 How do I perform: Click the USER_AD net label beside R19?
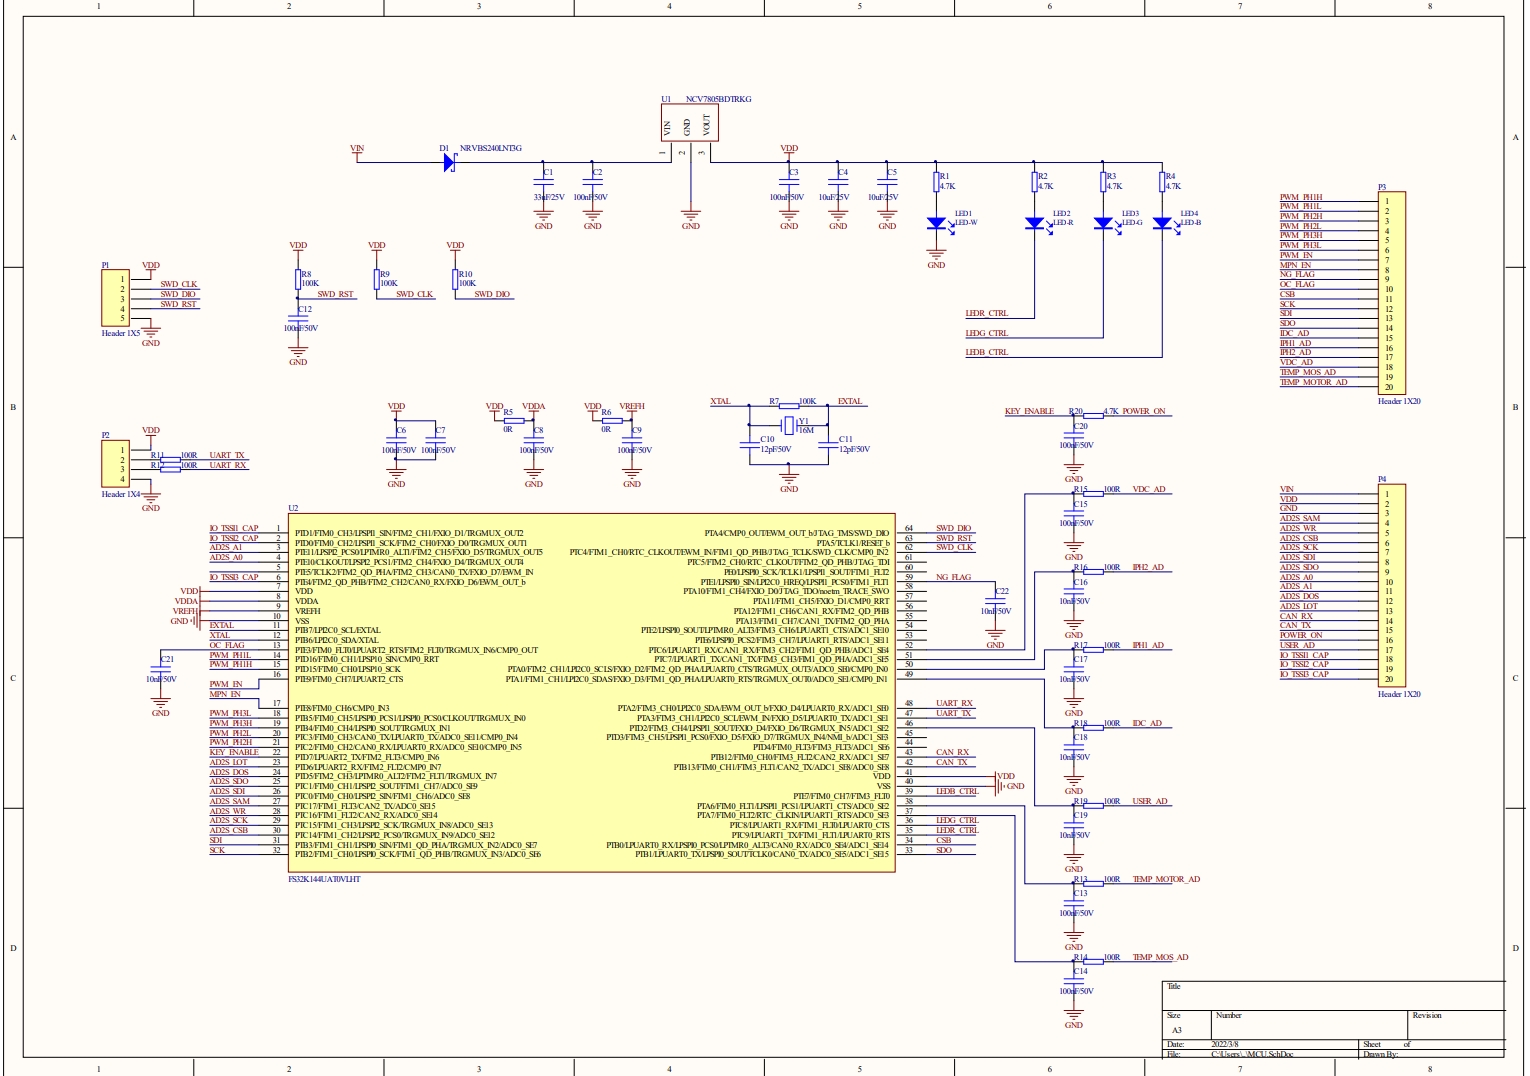pos(1150,801)
